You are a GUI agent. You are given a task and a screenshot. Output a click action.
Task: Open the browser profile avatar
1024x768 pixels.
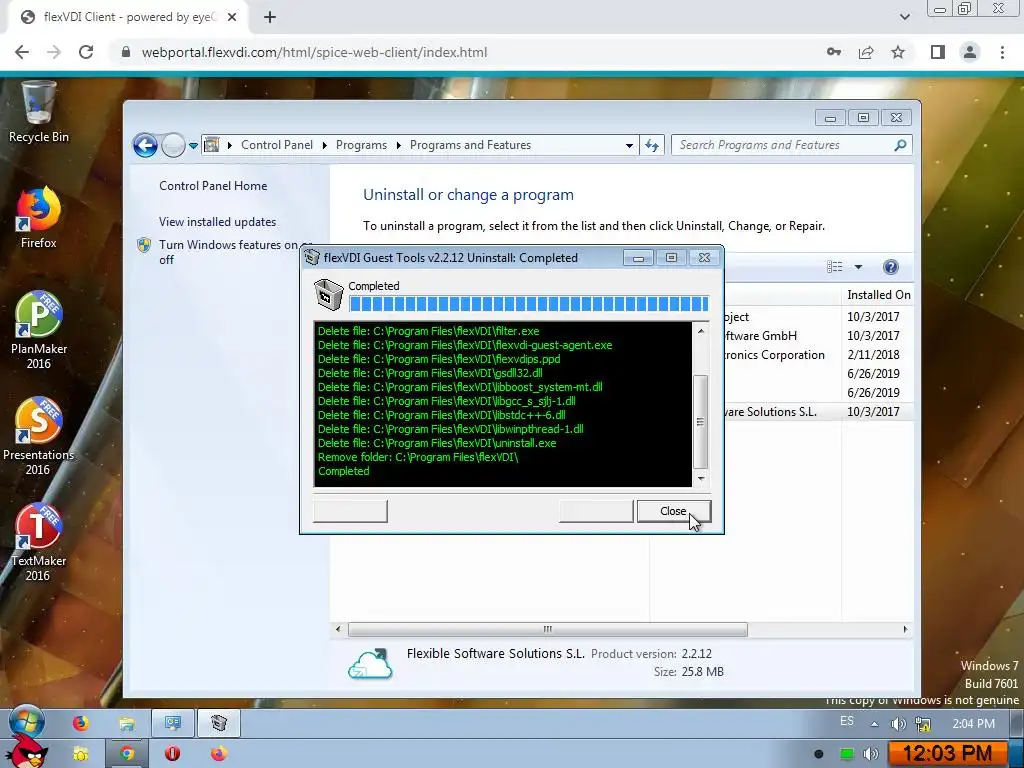[970, 52]
